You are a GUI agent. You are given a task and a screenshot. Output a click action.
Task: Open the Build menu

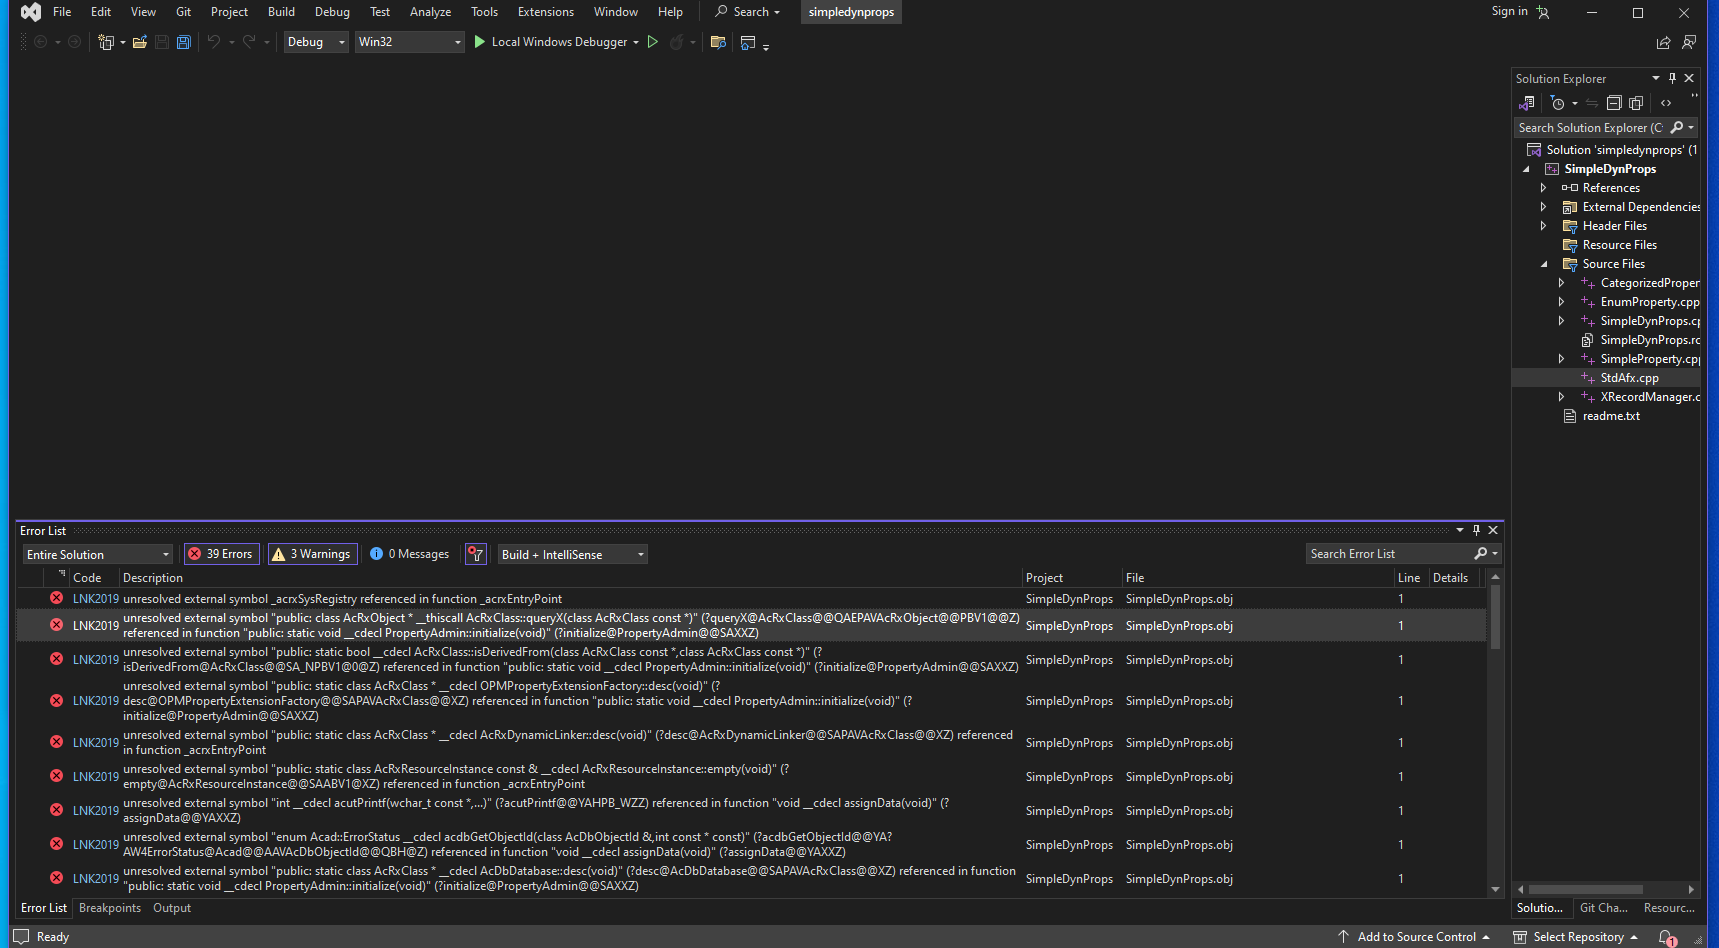pyautogui.click(x=281, y=12)
